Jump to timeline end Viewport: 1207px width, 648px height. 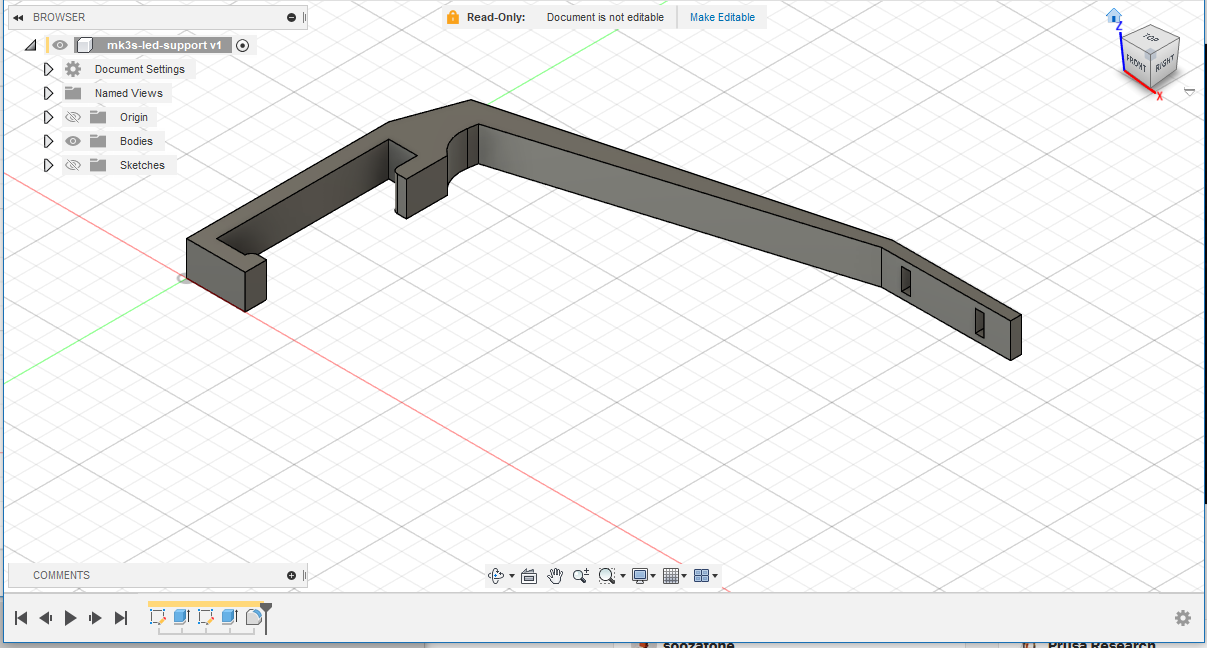121,618
